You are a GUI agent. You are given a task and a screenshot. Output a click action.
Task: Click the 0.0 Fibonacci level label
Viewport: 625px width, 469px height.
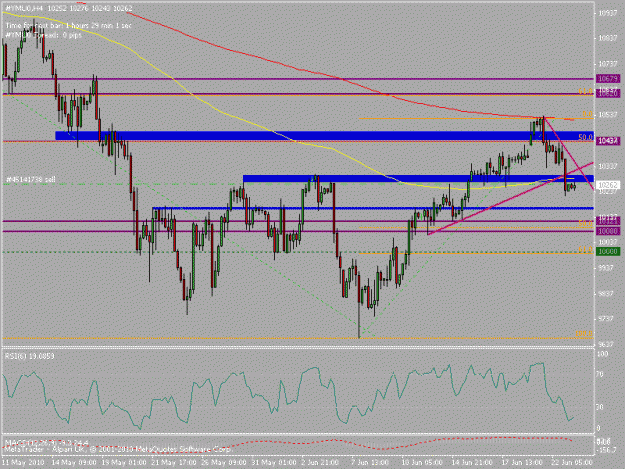click(x=587, y=114)
